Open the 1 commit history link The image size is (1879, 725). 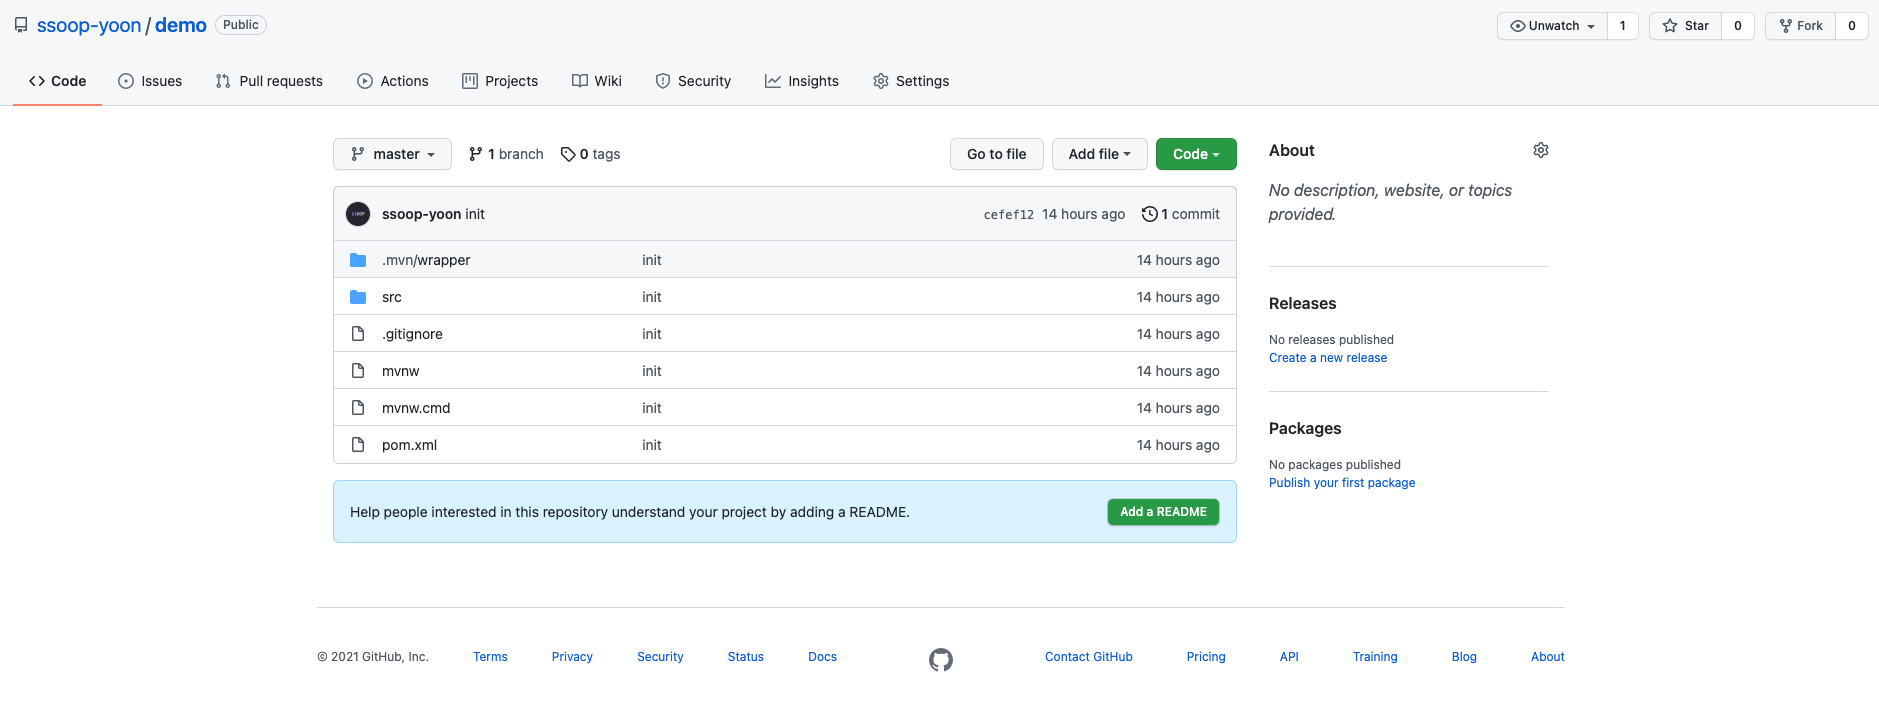point(1181,214)
